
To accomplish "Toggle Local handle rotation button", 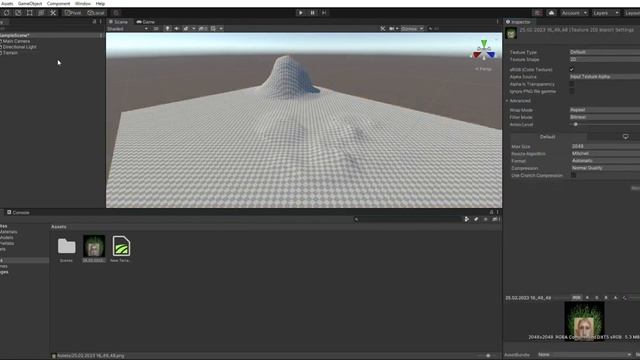I will [x=96, y=13].
